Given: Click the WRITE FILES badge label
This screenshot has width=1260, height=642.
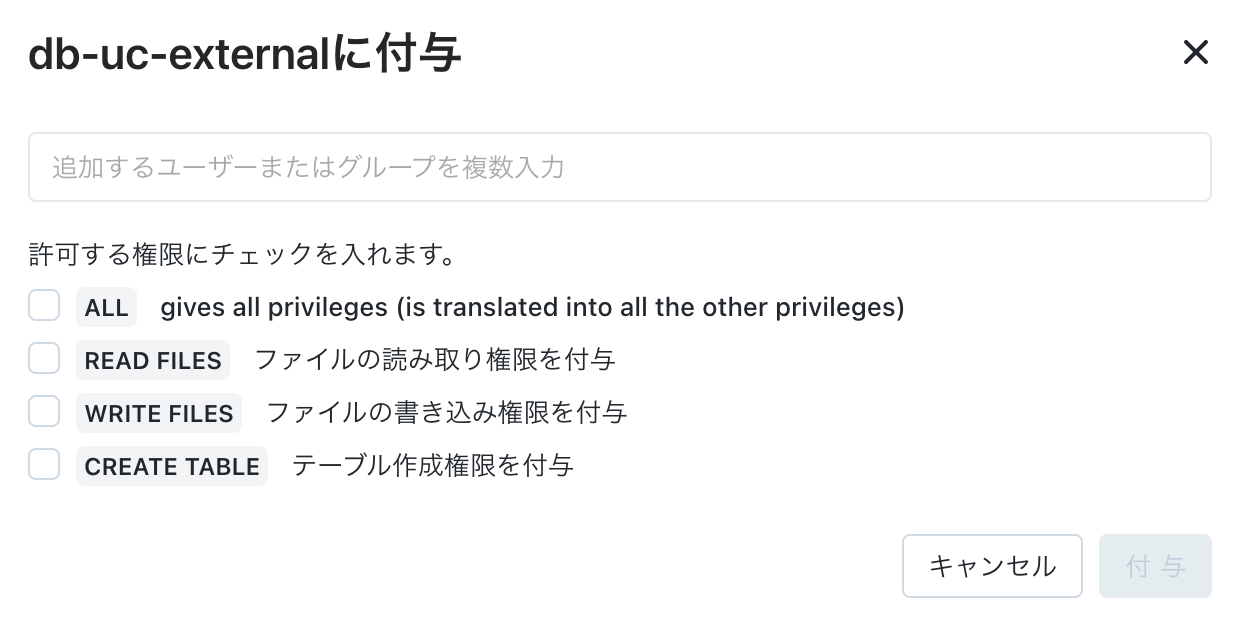Looking at the screenshot, I should tap(158, 413).
